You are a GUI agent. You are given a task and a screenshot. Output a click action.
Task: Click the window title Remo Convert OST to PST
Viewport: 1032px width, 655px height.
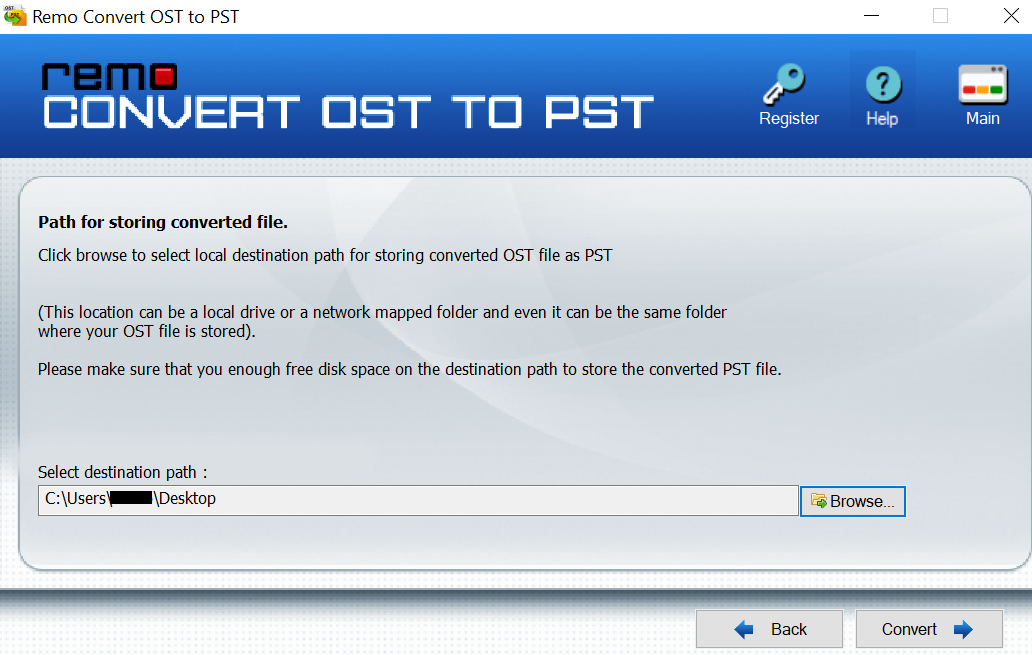[x=135, y=16]
